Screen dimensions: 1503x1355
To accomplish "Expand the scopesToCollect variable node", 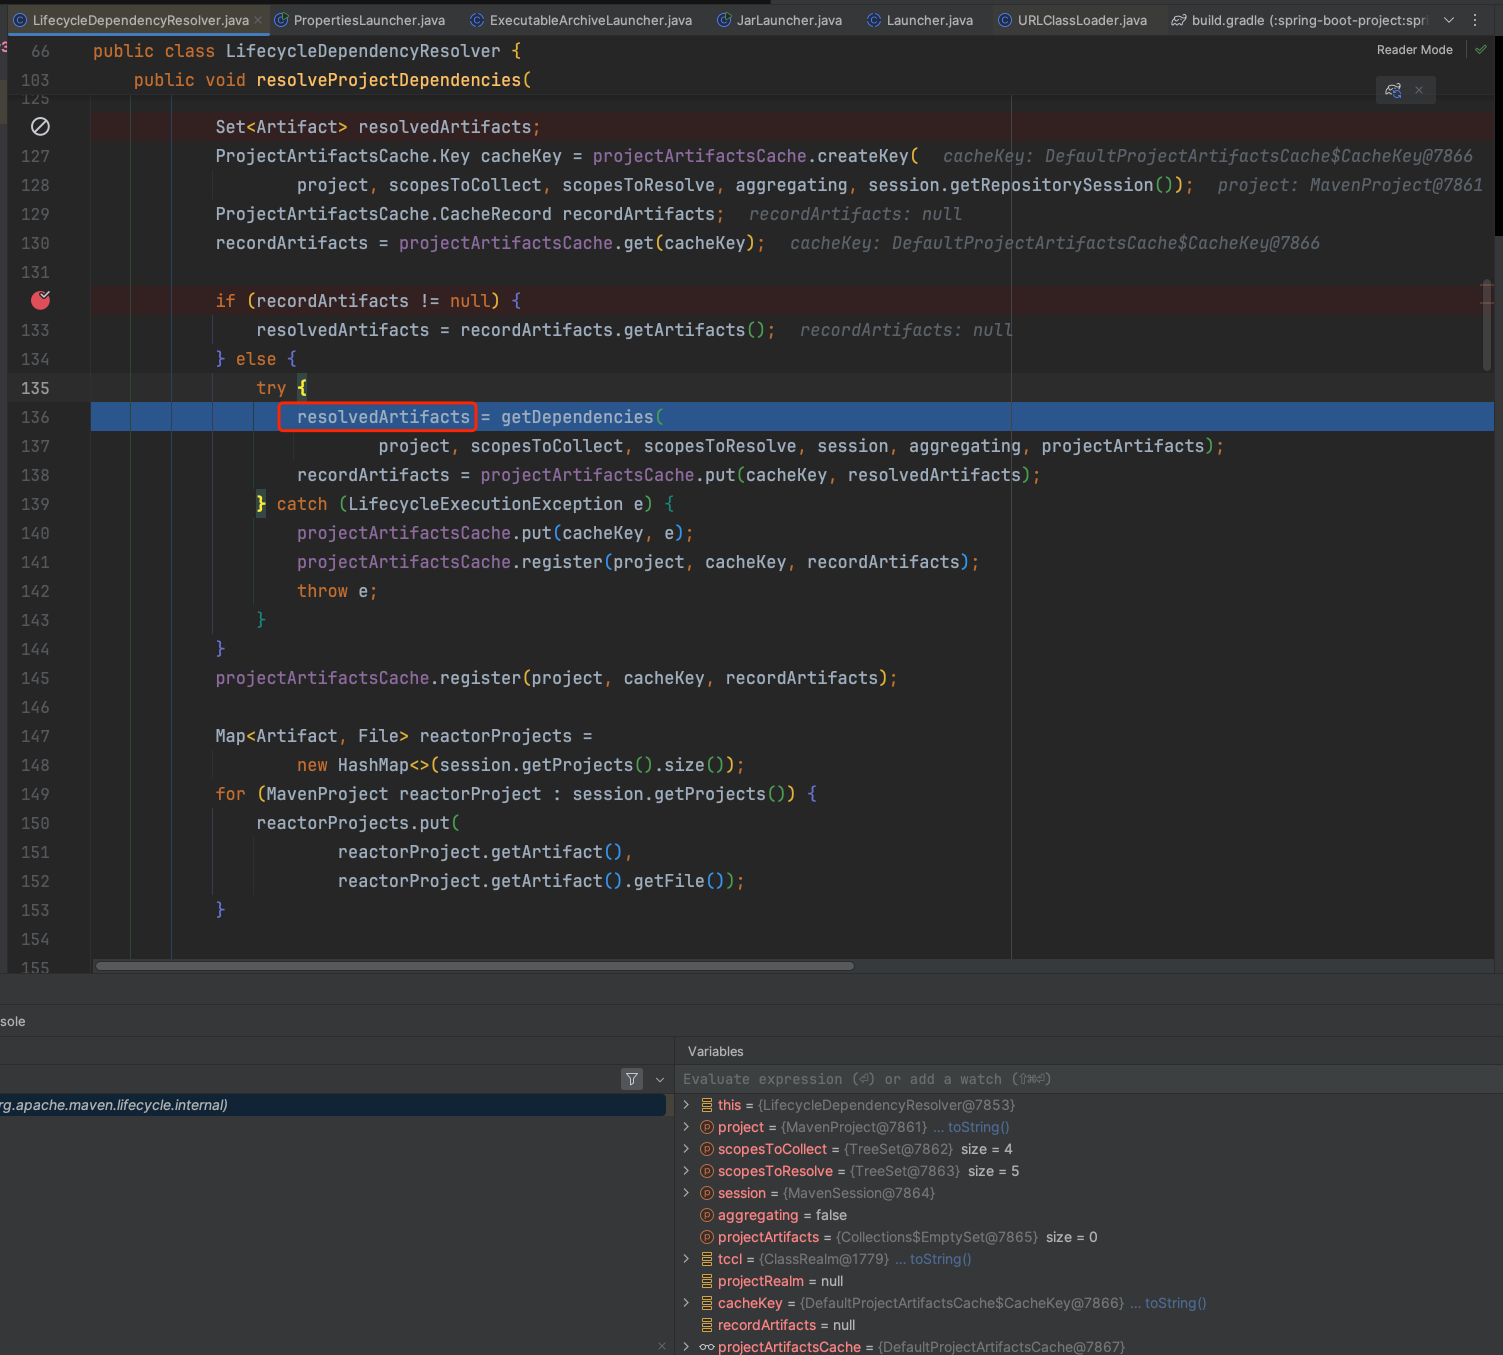I will click(686, 1149).
